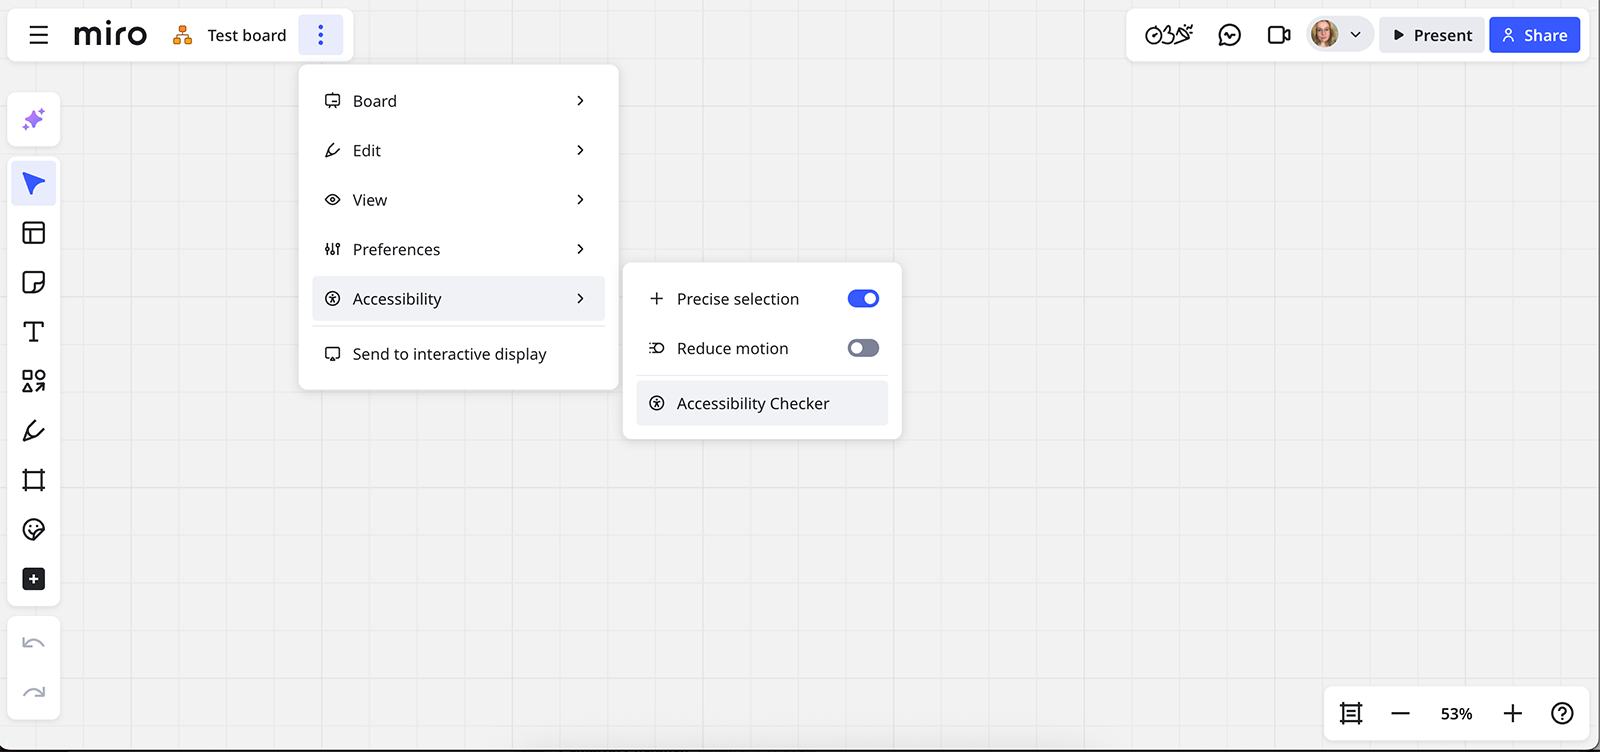The width and height of the screenshot is (1600, 752).
Task: Enable Reduce motion
Action: [x=862, y=348]
